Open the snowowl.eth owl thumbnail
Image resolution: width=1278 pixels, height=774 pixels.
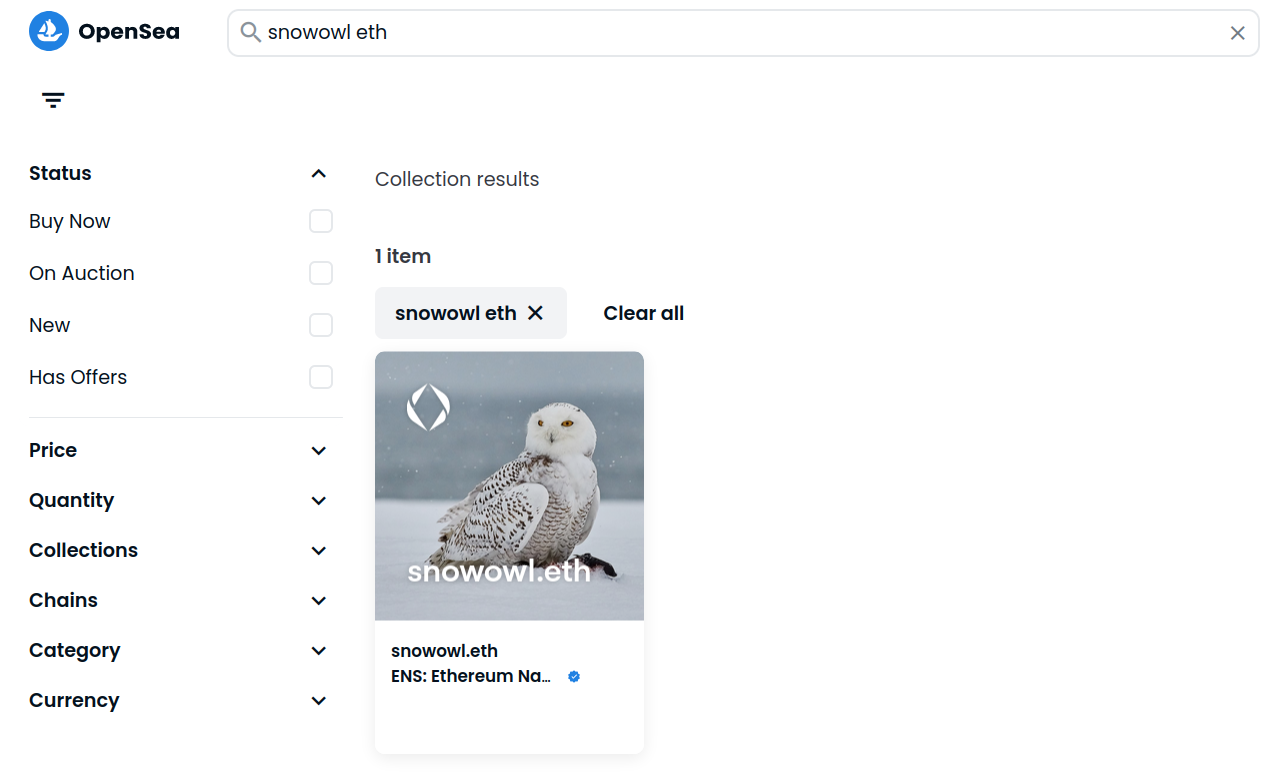click(x=509, y=486)
